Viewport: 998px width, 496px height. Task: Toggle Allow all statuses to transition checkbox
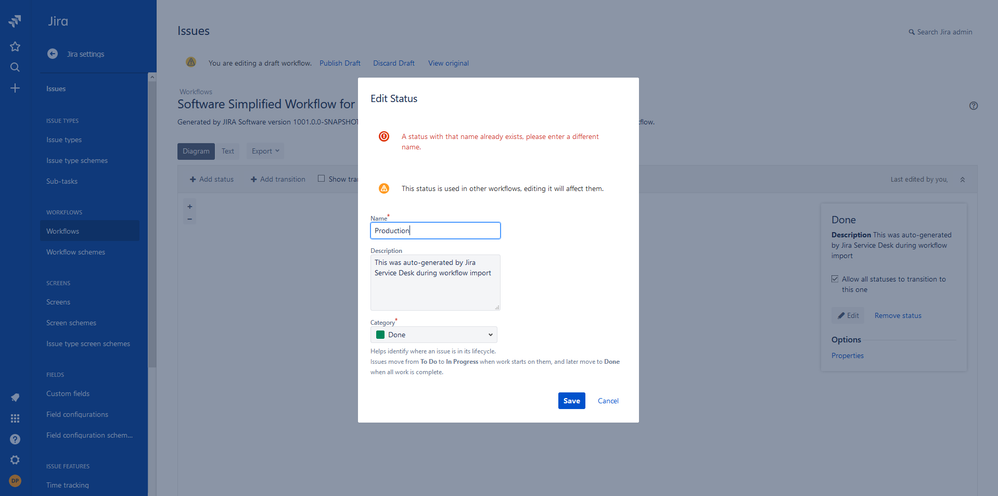point(835,279)
